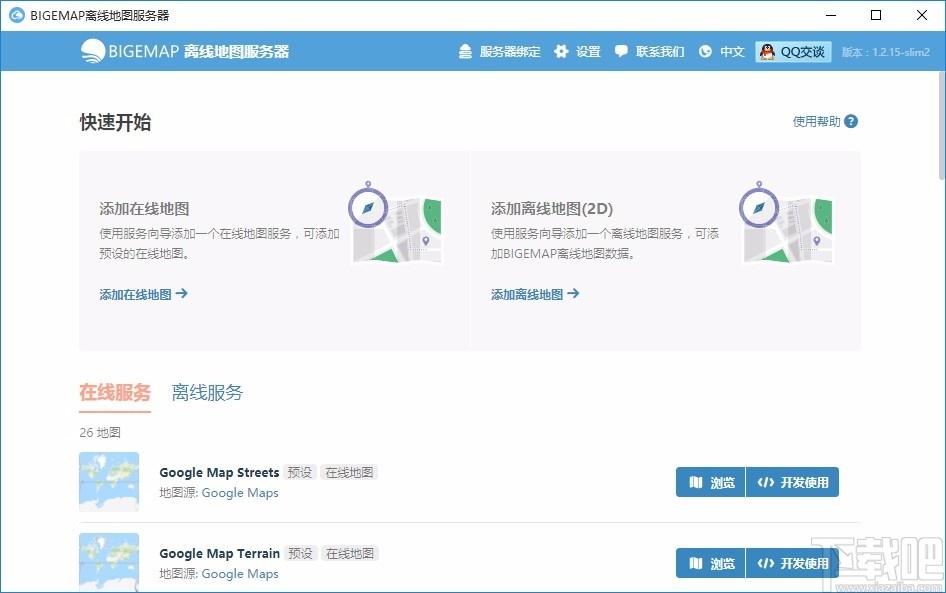The width and height of the screenshot is (946, 593).
Task: Click the QQ penguin icon
Action: click(x=767, y=52)
